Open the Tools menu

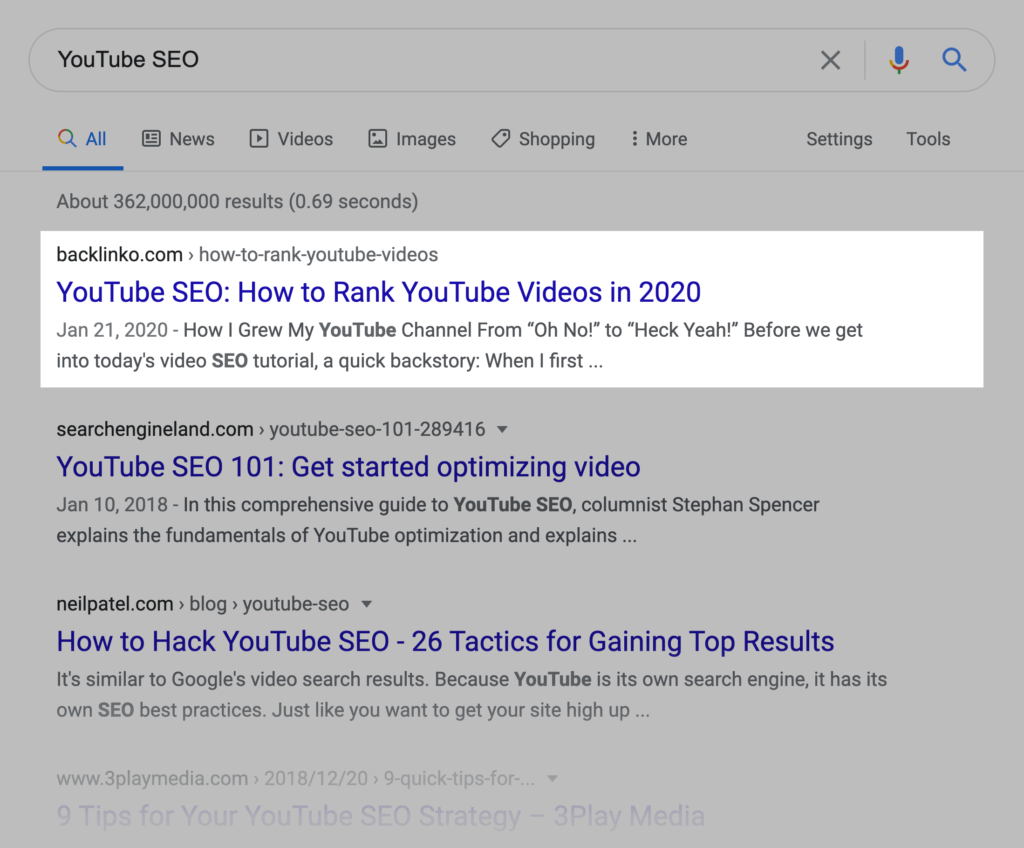coord(928,138)
